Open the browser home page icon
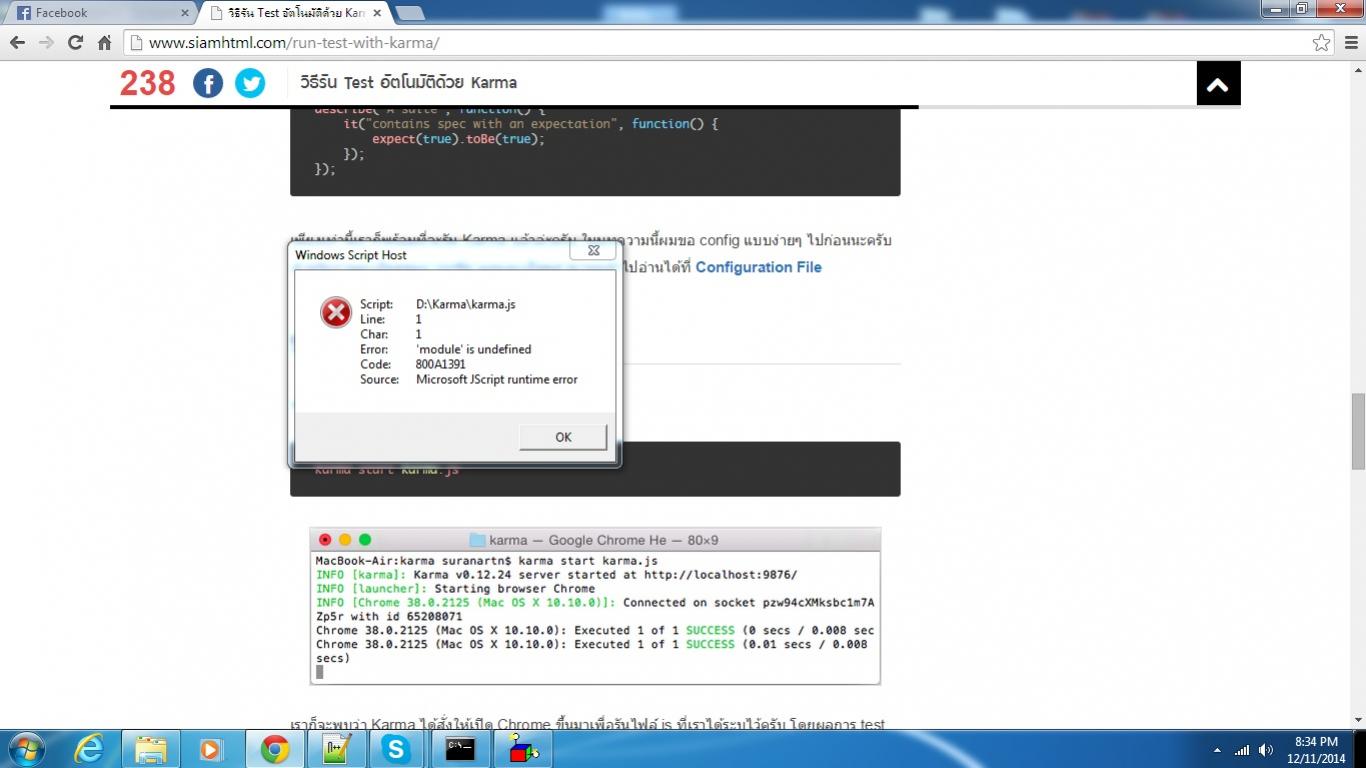This screenshot has width=1366, height=768. coord(104,42)
